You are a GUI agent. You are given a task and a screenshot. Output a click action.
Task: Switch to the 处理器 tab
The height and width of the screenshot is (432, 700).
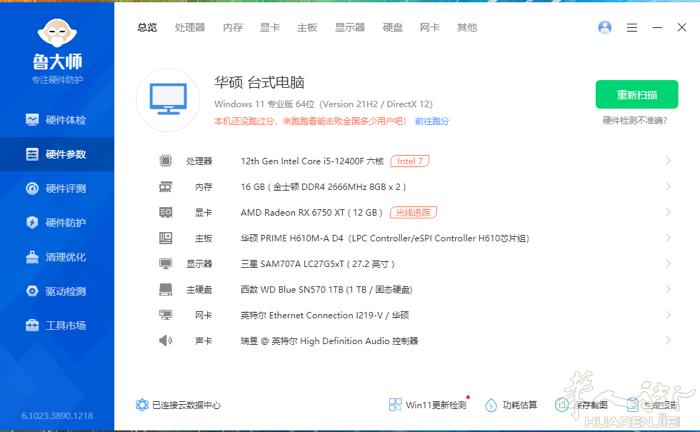tap(190, 28)
